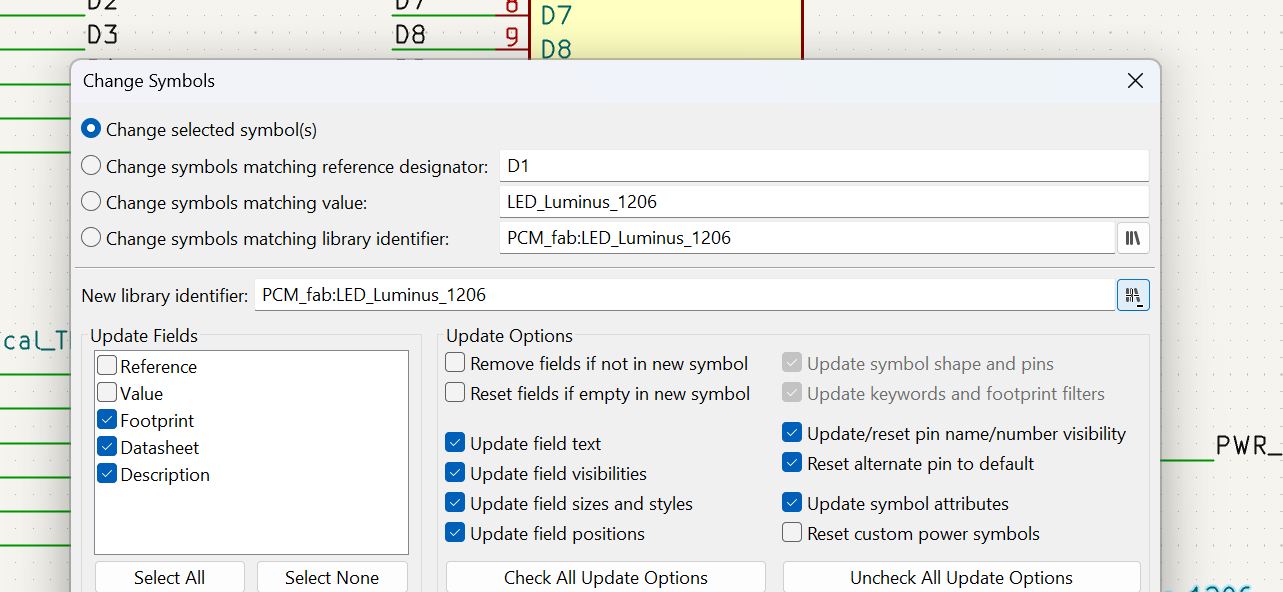Enable "Reset custom power symbols"

click(x=793, y=534)
